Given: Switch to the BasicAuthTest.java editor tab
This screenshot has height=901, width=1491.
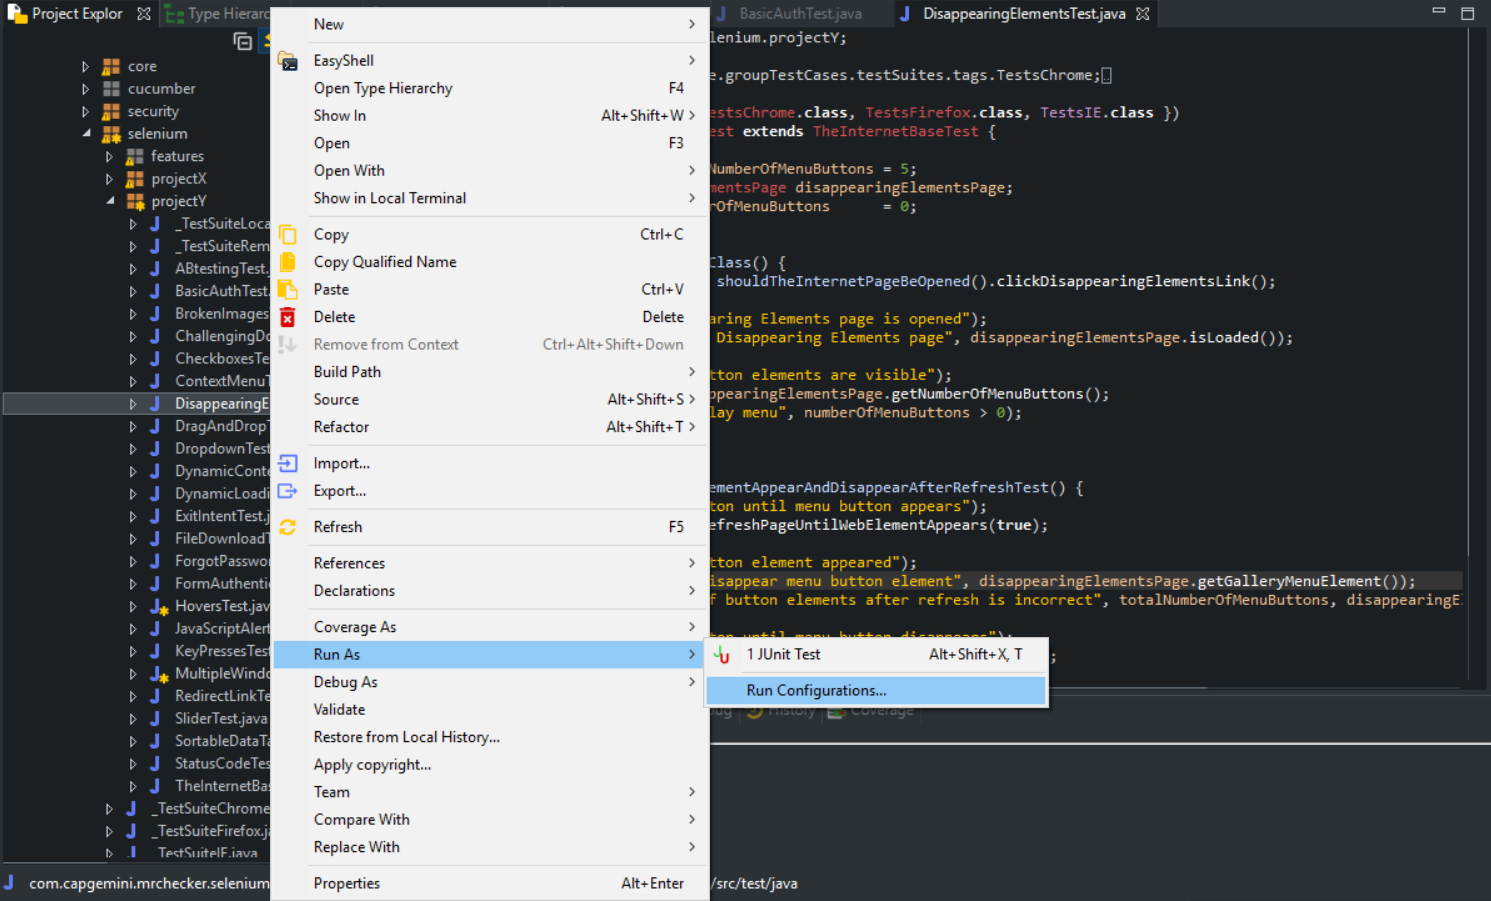Looking at the screenshot, I should [x=799, y=14].
